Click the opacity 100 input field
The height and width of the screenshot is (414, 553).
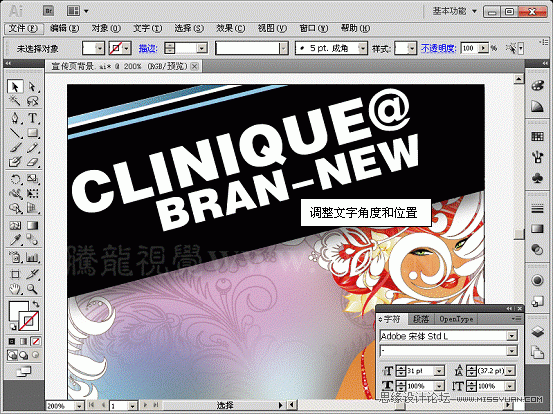[470, 48]
